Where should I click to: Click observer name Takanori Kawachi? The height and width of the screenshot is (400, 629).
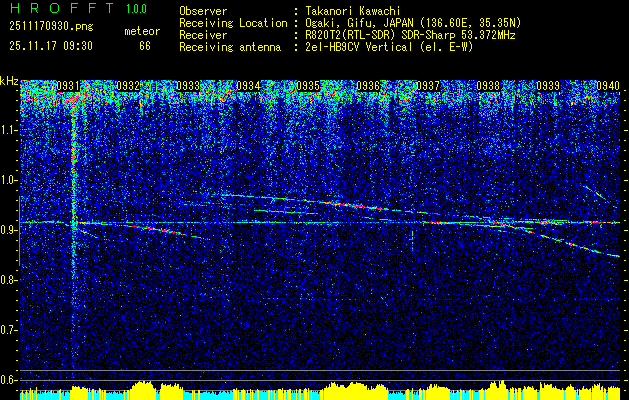[353, 11]
